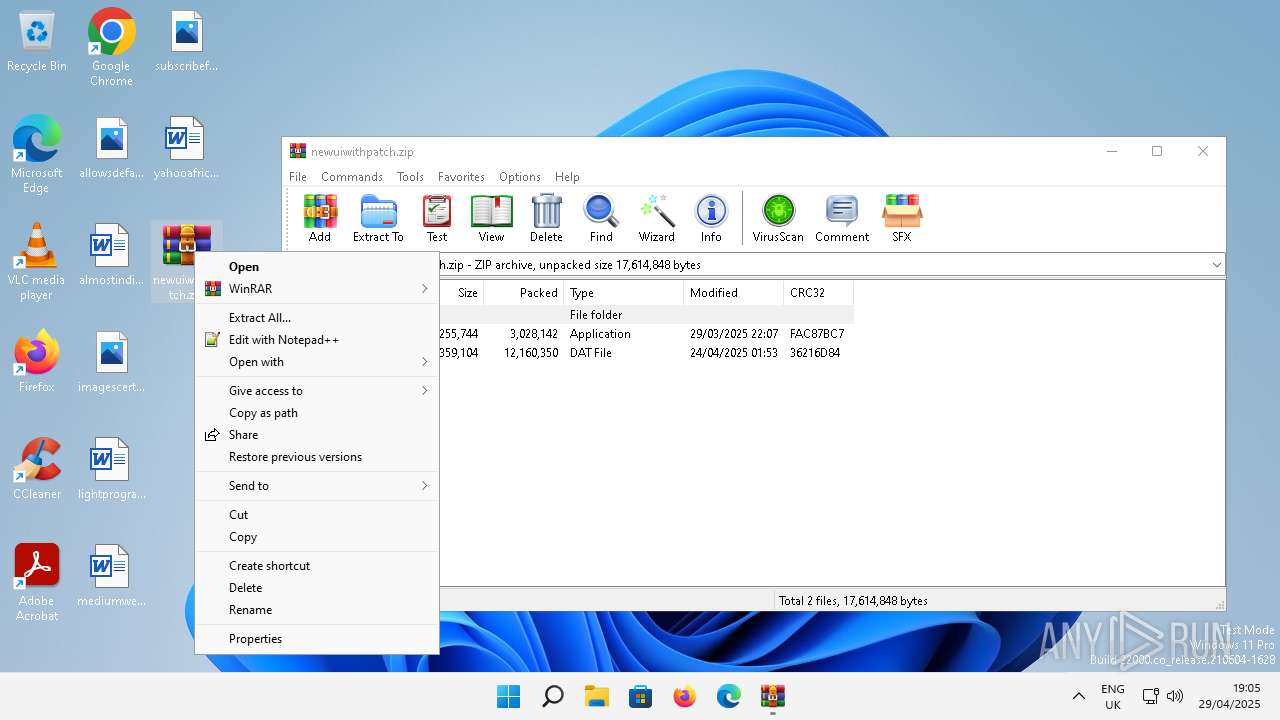Open Microsoft Store from the taskbar
The width and height of the screenshot is (1280, 720).
640,697
